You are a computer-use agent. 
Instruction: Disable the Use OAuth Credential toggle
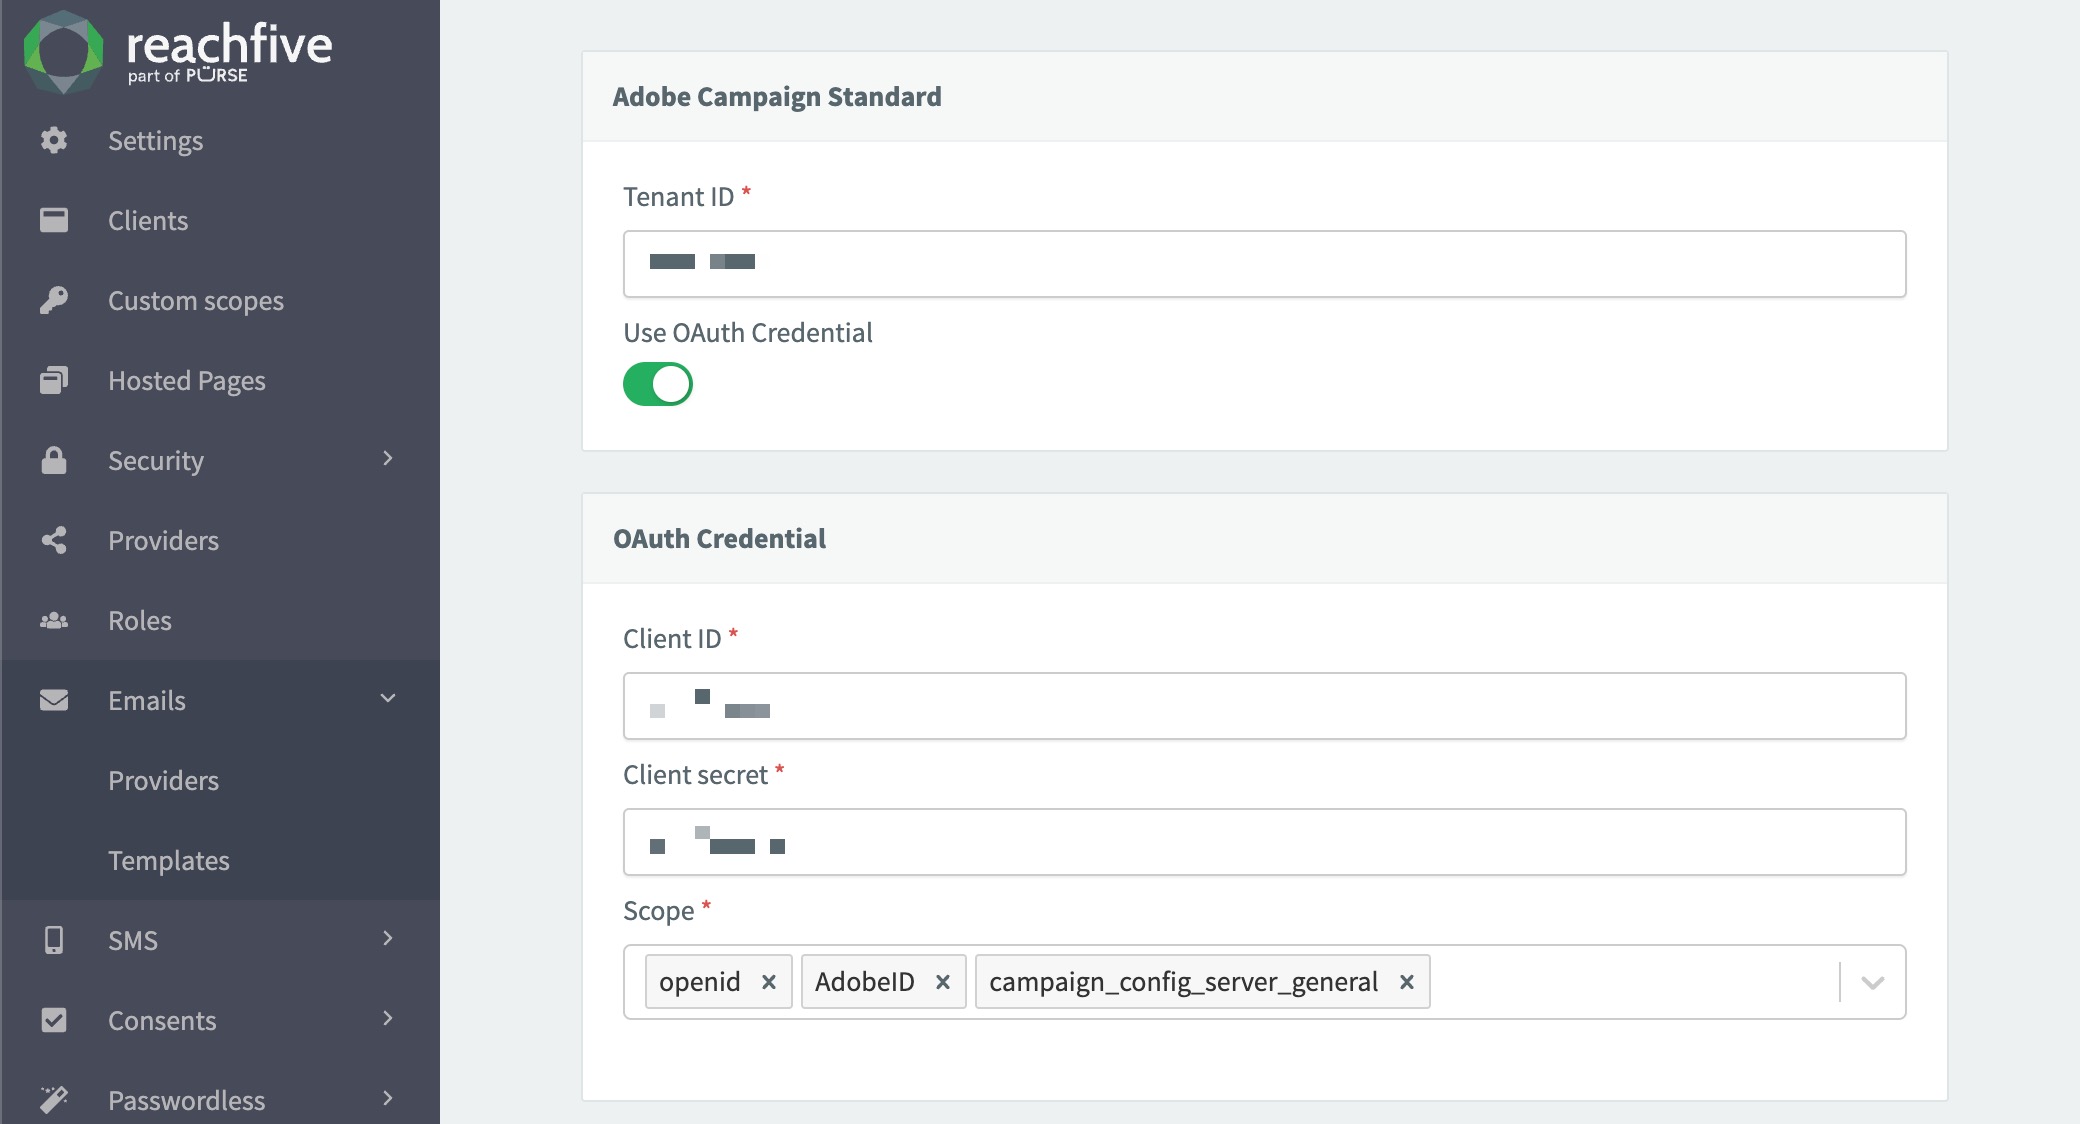658,384
